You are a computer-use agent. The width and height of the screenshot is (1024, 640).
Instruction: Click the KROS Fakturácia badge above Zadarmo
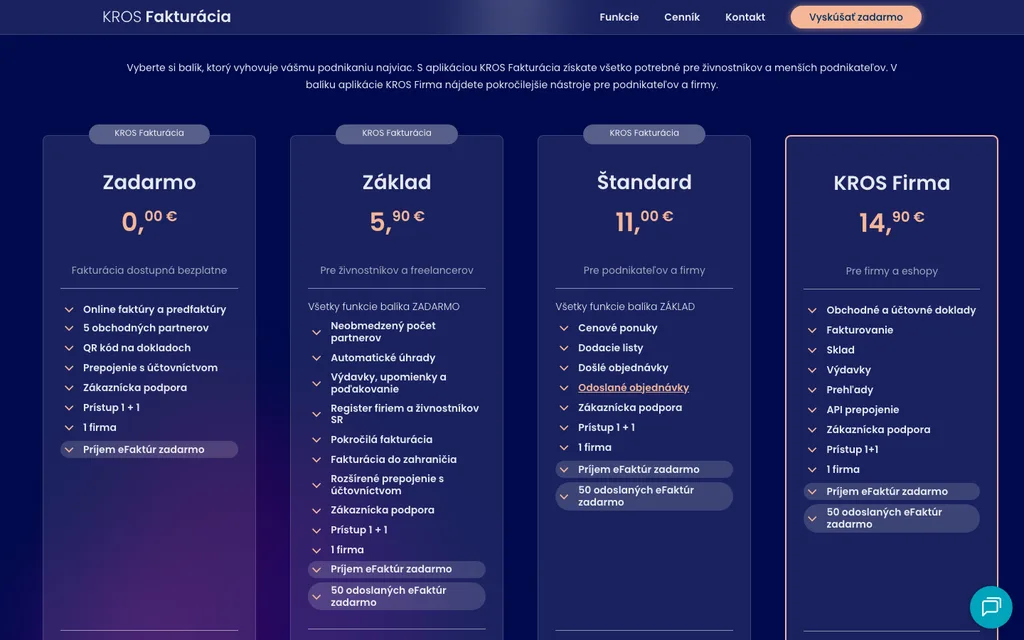(x=149, y=133)
